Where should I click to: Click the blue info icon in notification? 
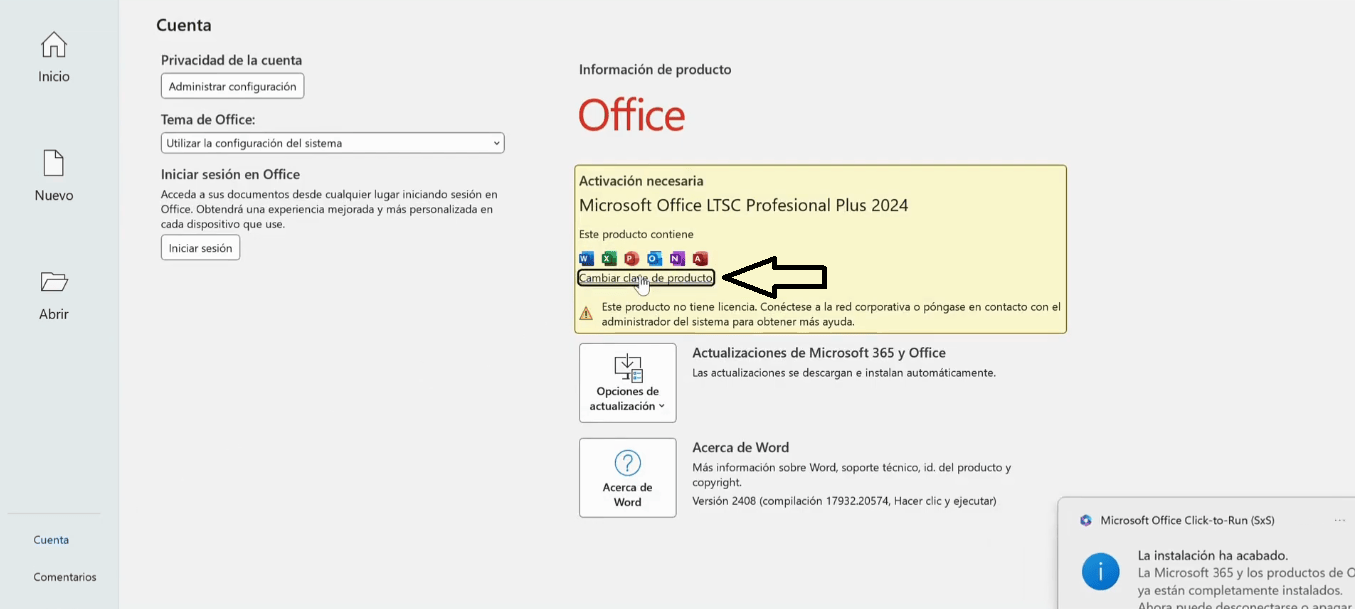coord(1101,572)
